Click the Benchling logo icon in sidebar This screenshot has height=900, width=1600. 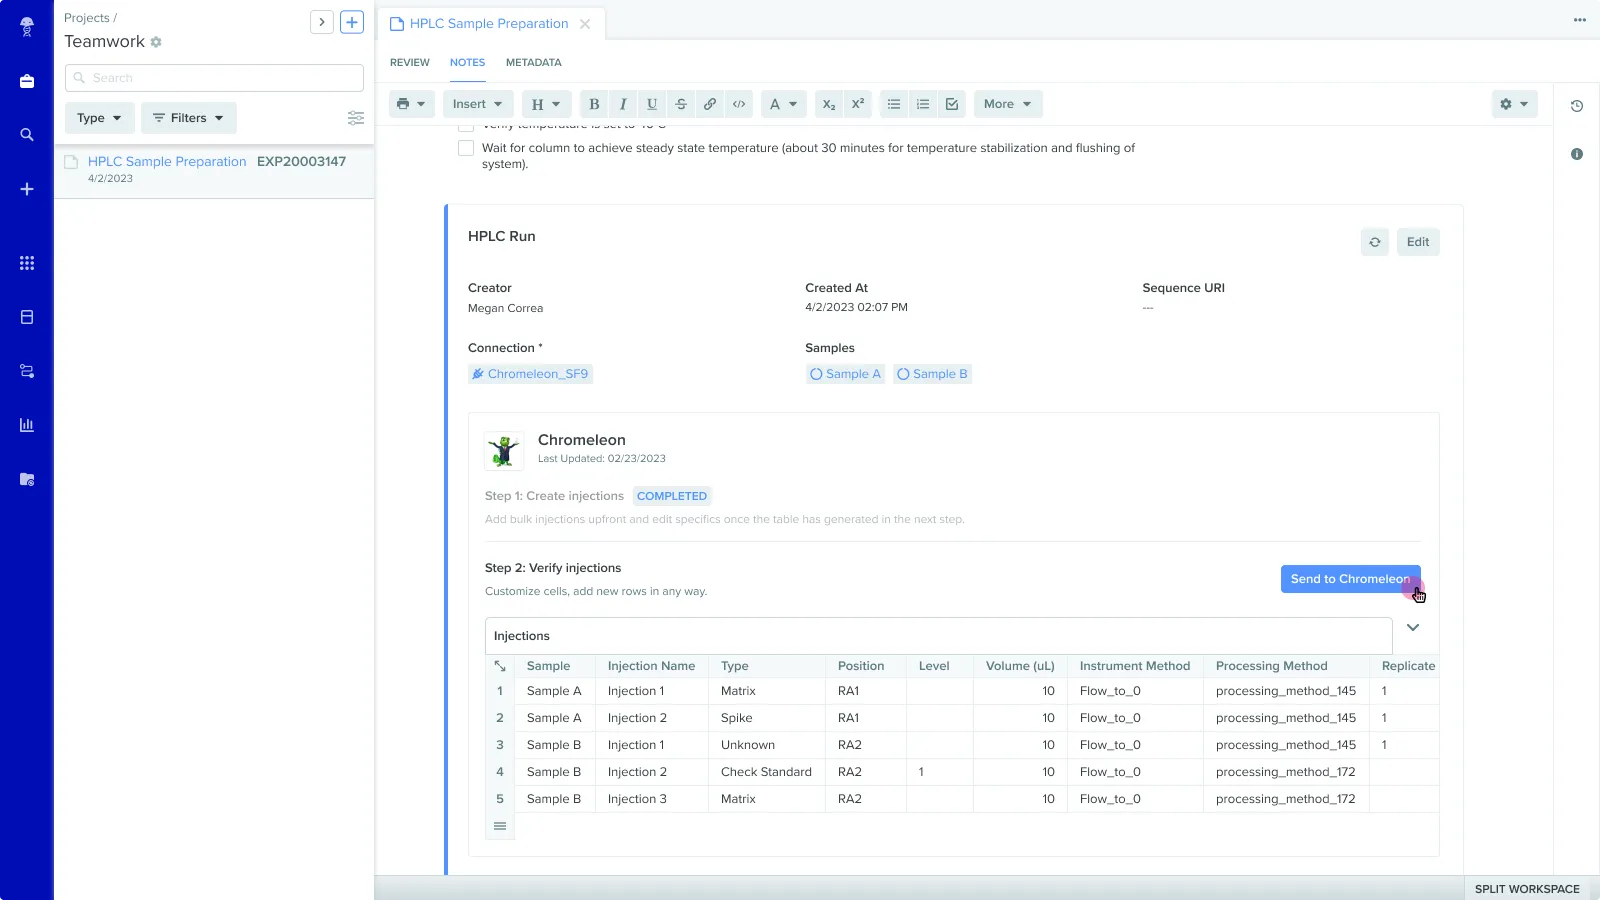pyautogui.click(x=27, y=27)
